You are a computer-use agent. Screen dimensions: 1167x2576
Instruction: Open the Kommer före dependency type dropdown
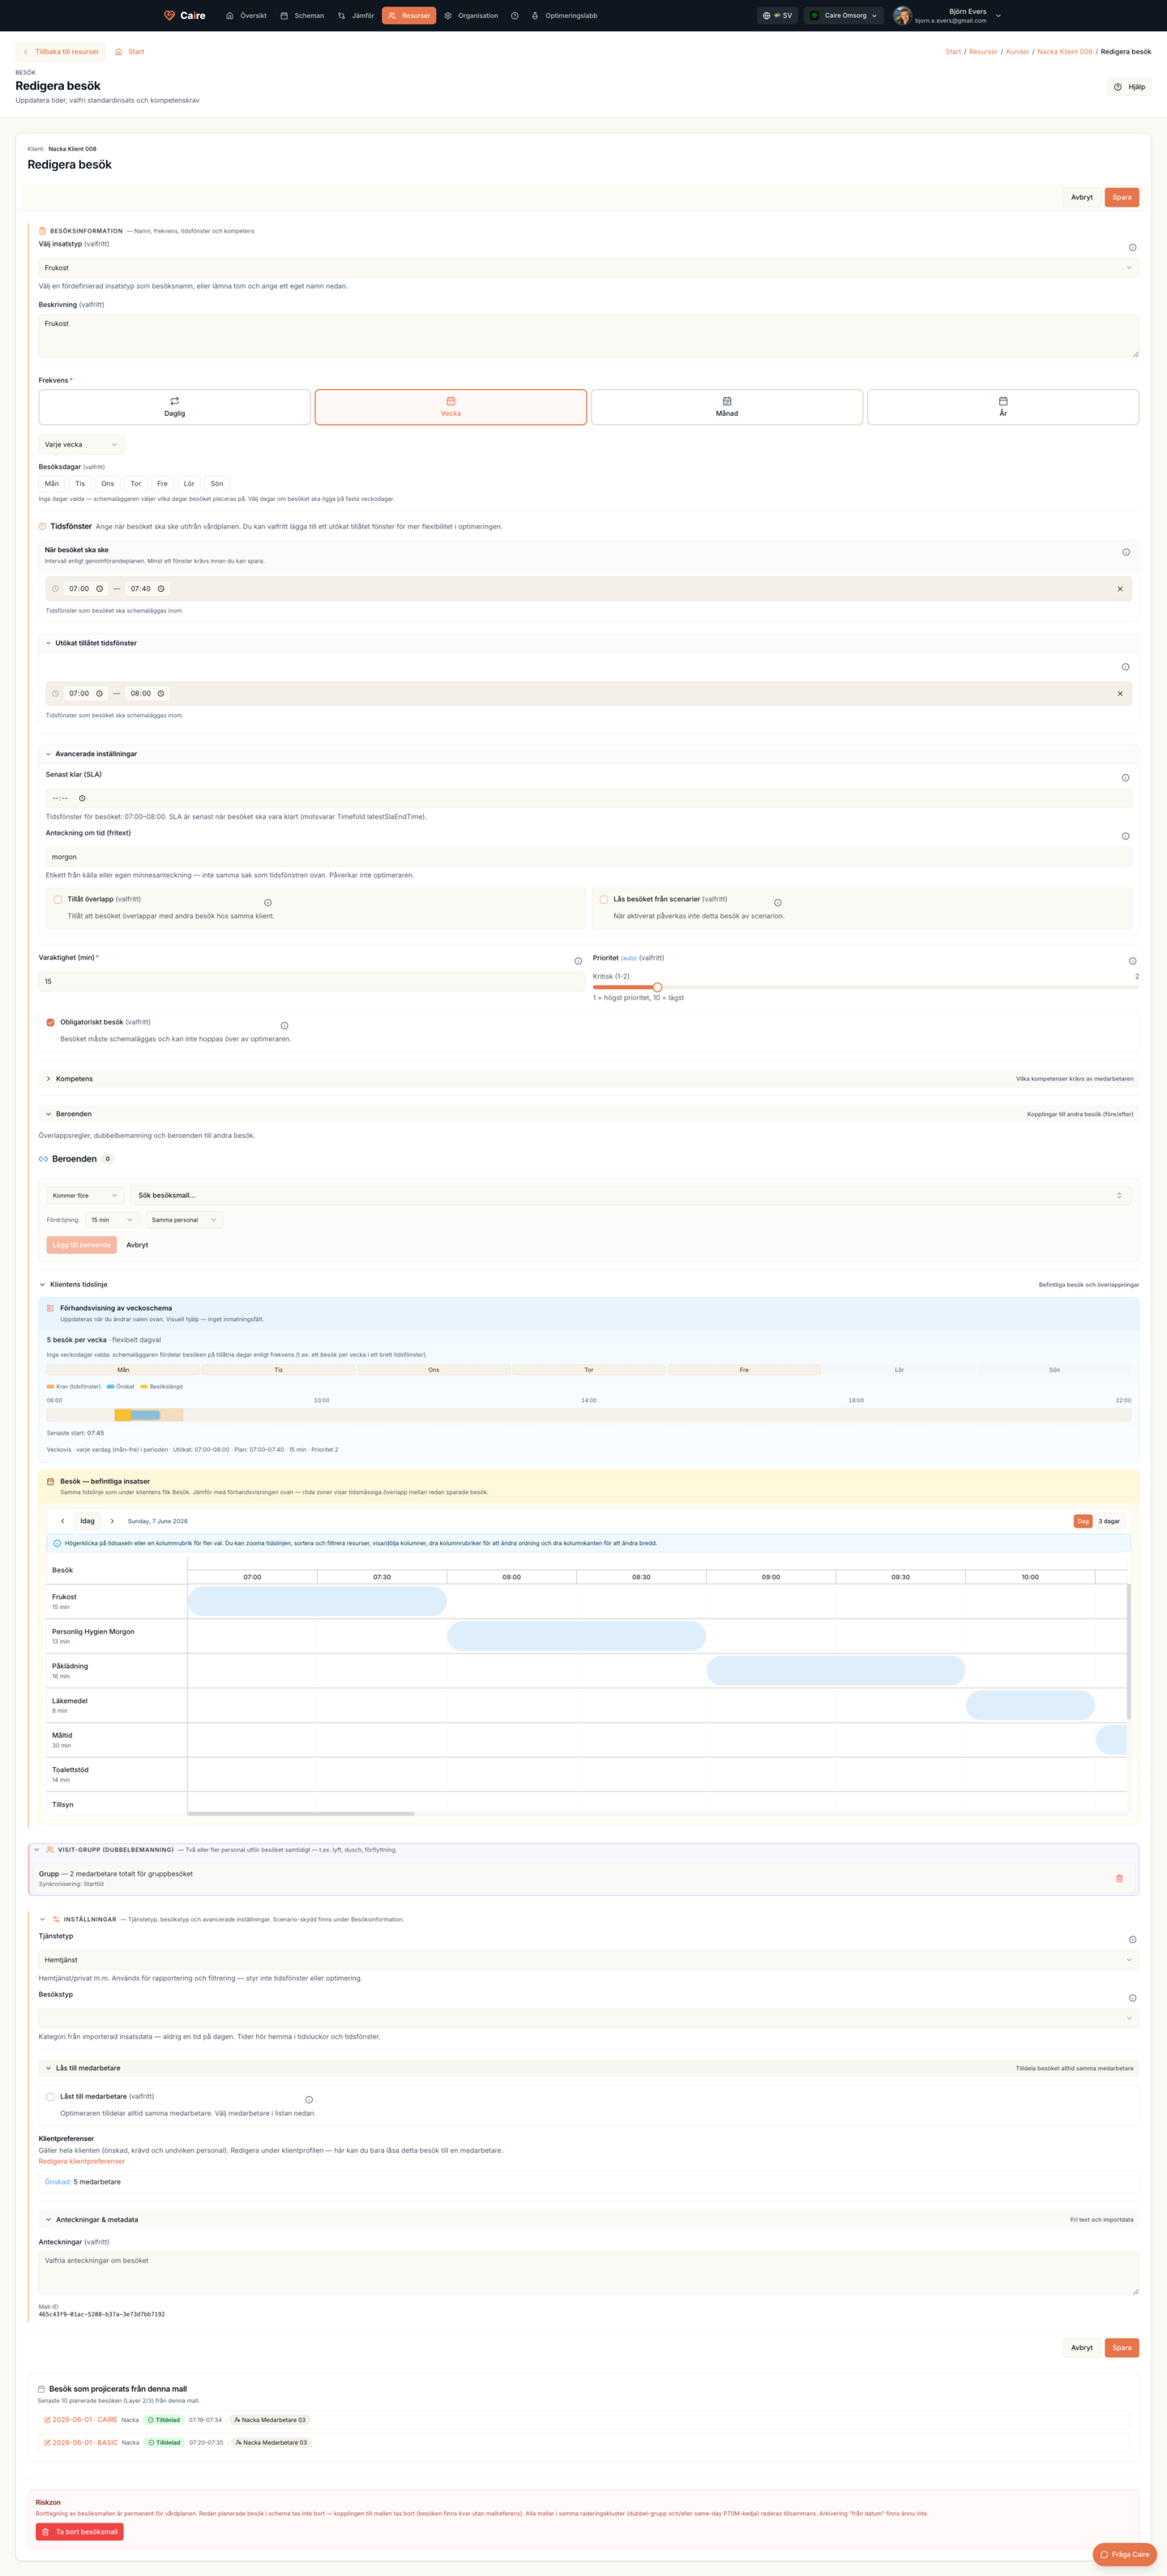coord(85,1195)
